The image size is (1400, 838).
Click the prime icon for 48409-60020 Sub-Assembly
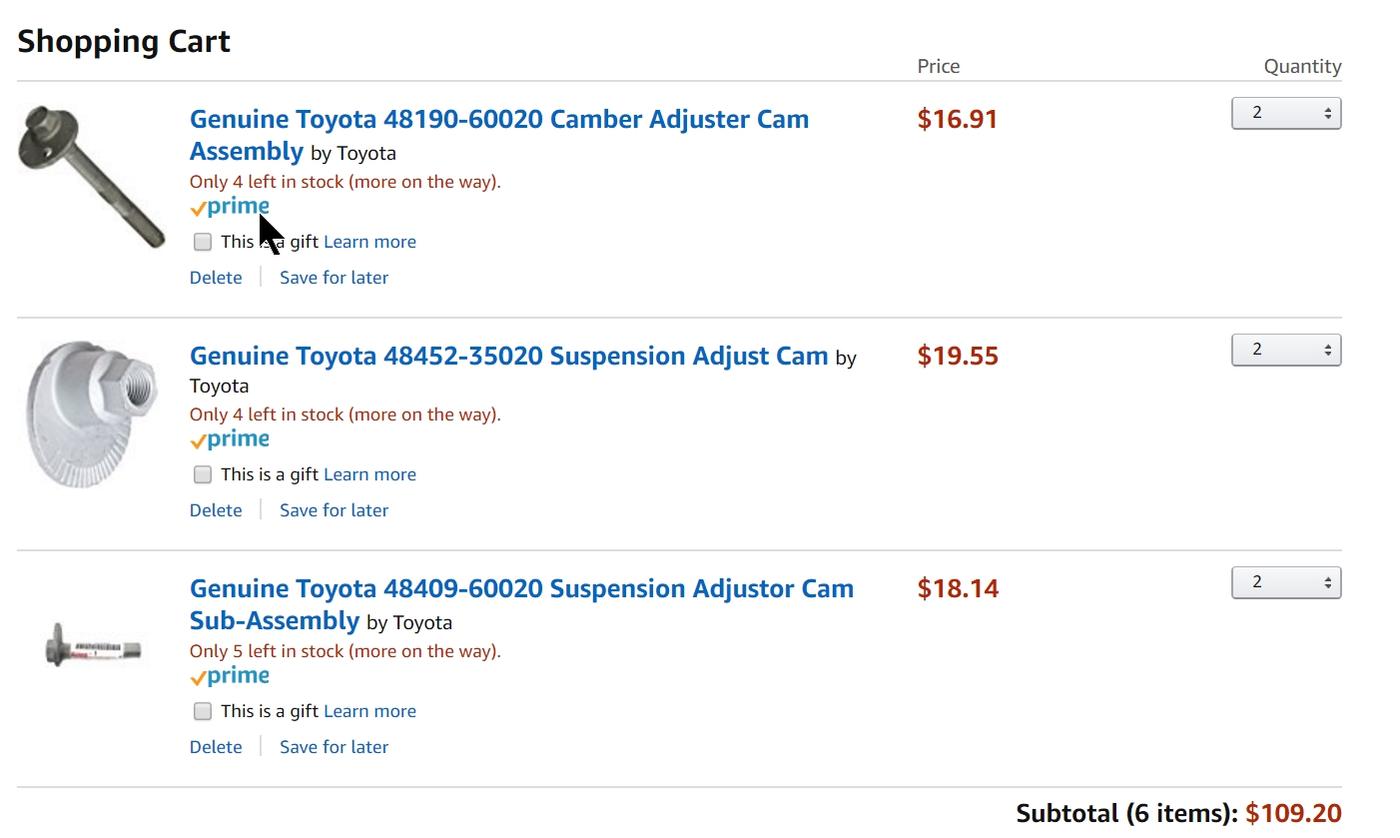[230, 677]
